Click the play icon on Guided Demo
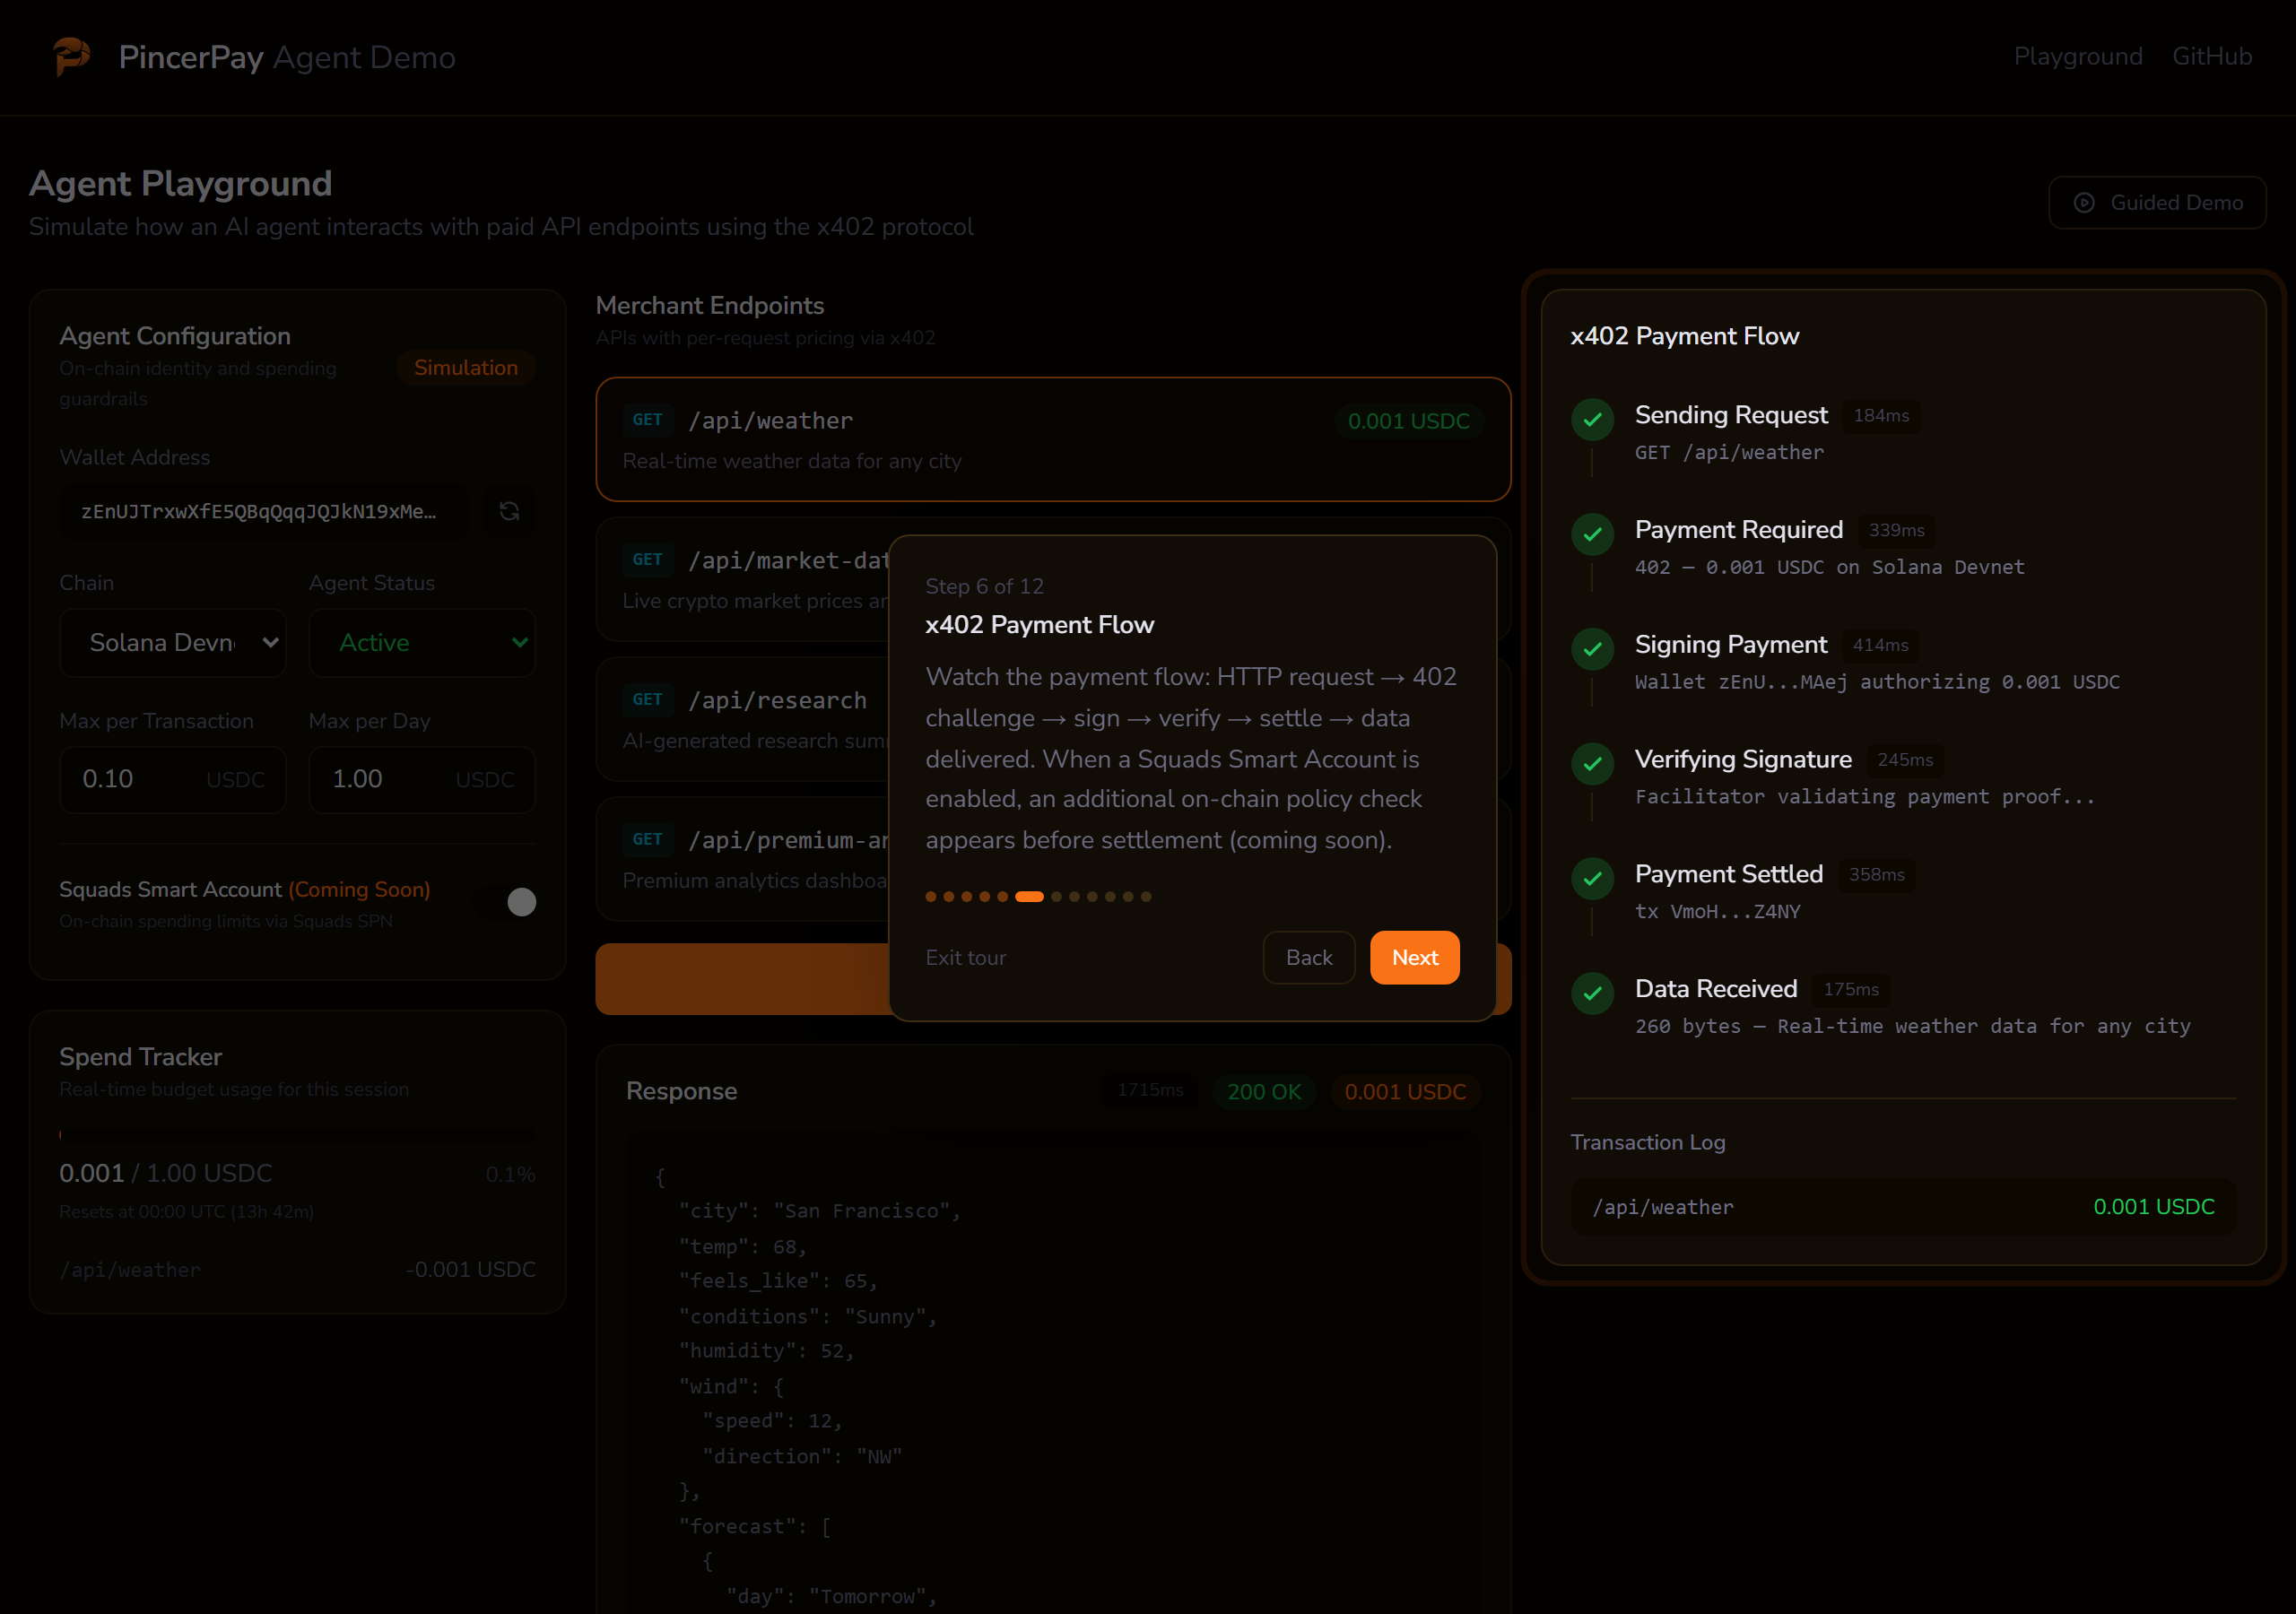Viewport: 2296px width, 1614px height. click(x=2084, y=202)
